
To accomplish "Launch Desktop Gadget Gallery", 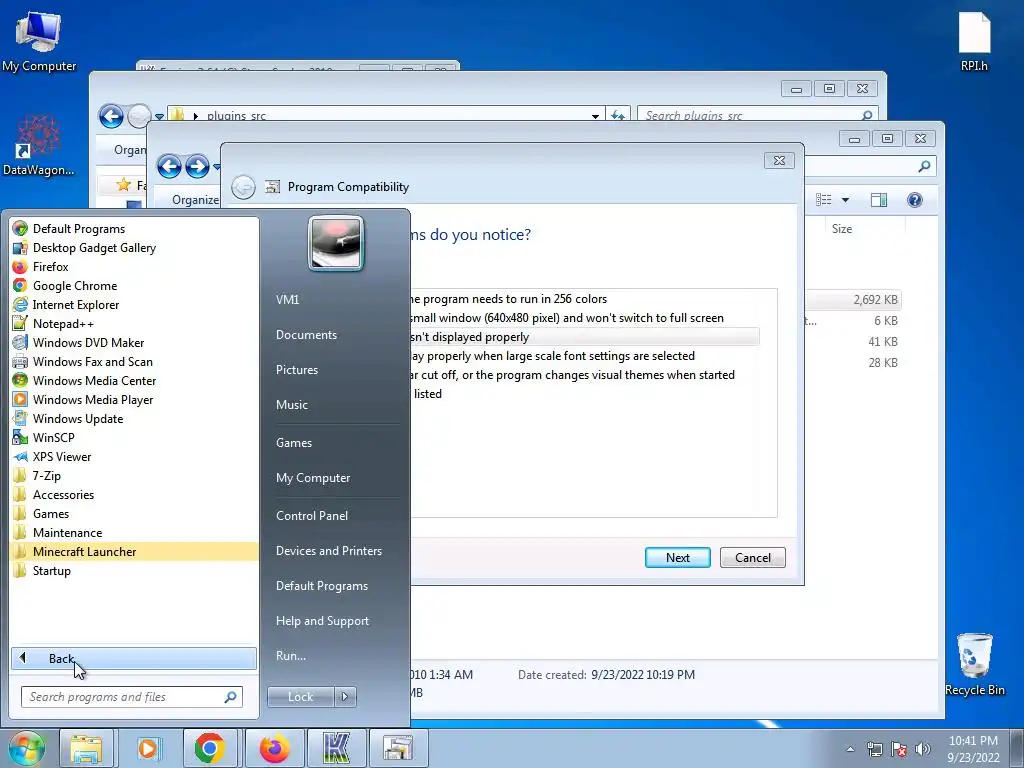I will coord(94,248).
